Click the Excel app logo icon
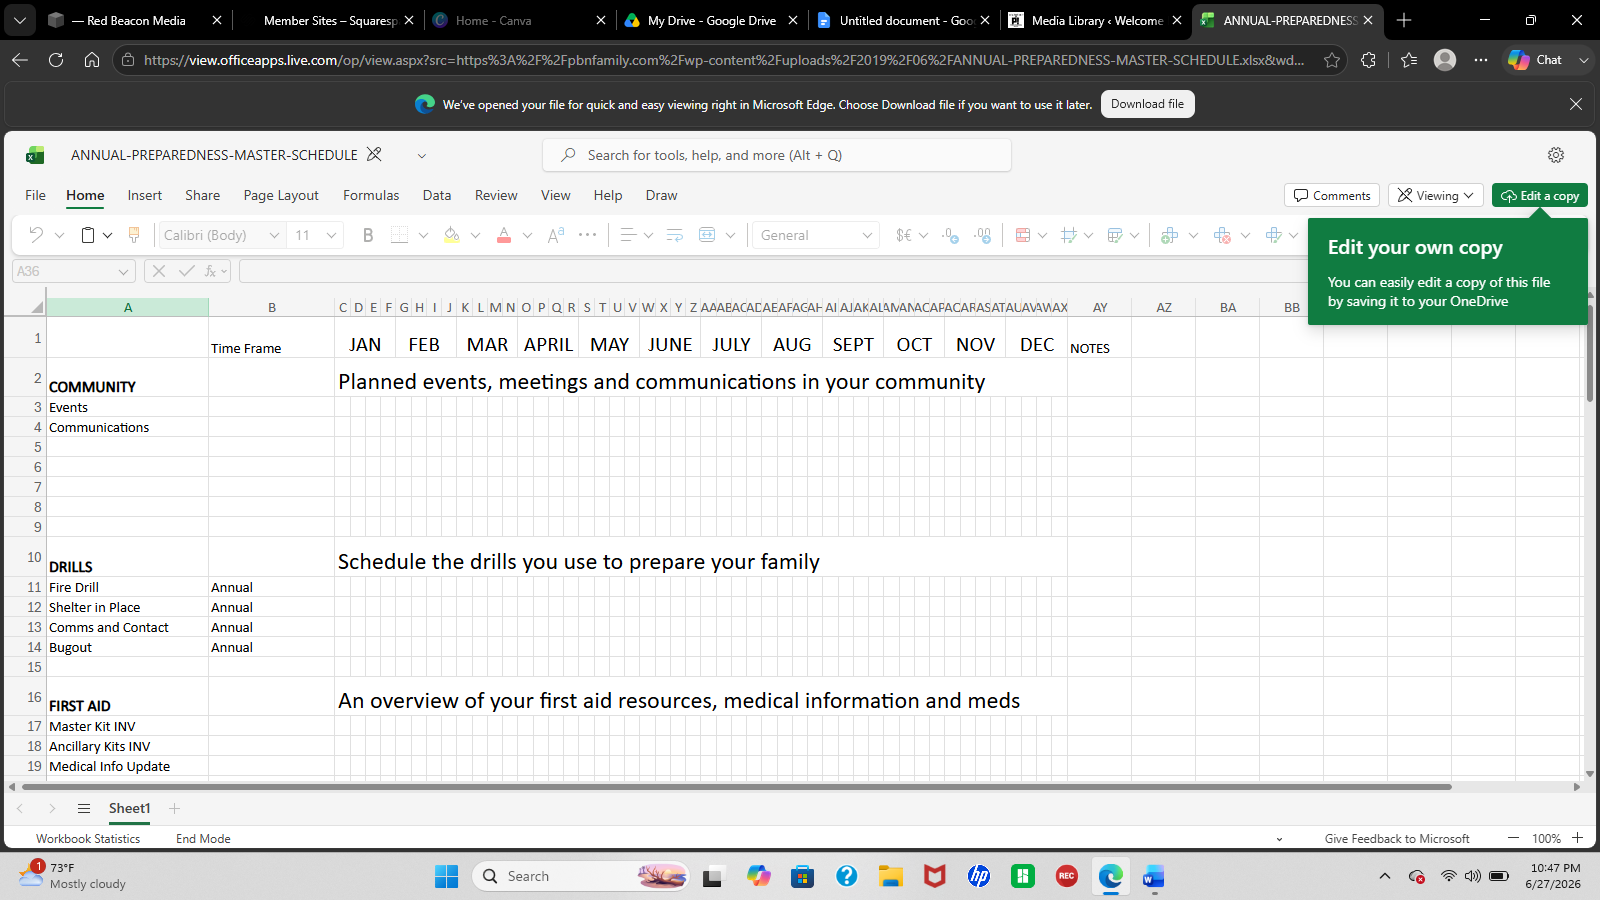This screenshot has height=900, width=1600. point(36,155)
